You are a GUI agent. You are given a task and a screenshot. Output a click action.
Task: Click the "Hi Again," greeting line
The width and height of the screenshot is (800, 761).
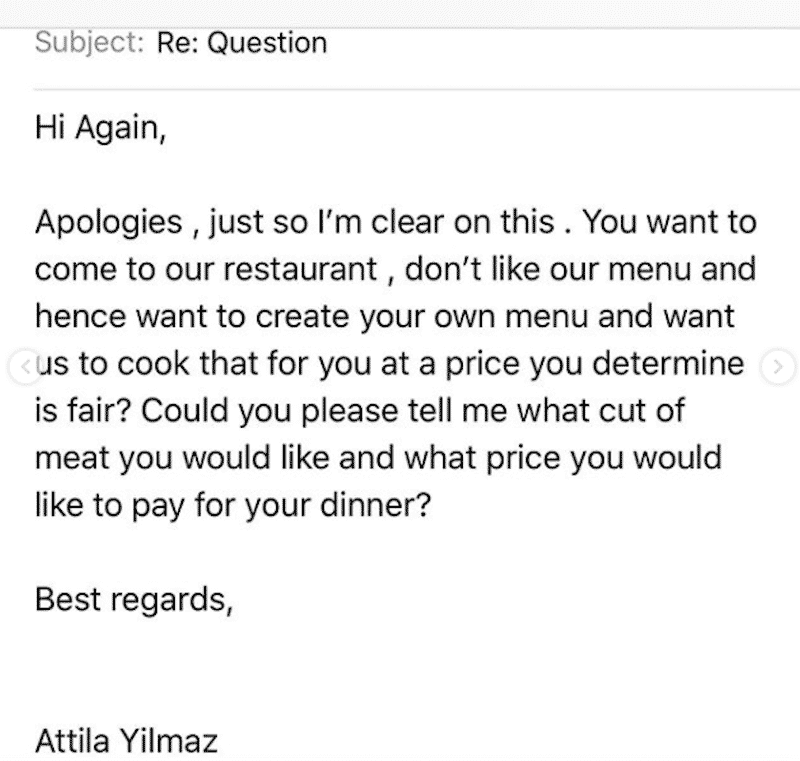tap(101, 128)
